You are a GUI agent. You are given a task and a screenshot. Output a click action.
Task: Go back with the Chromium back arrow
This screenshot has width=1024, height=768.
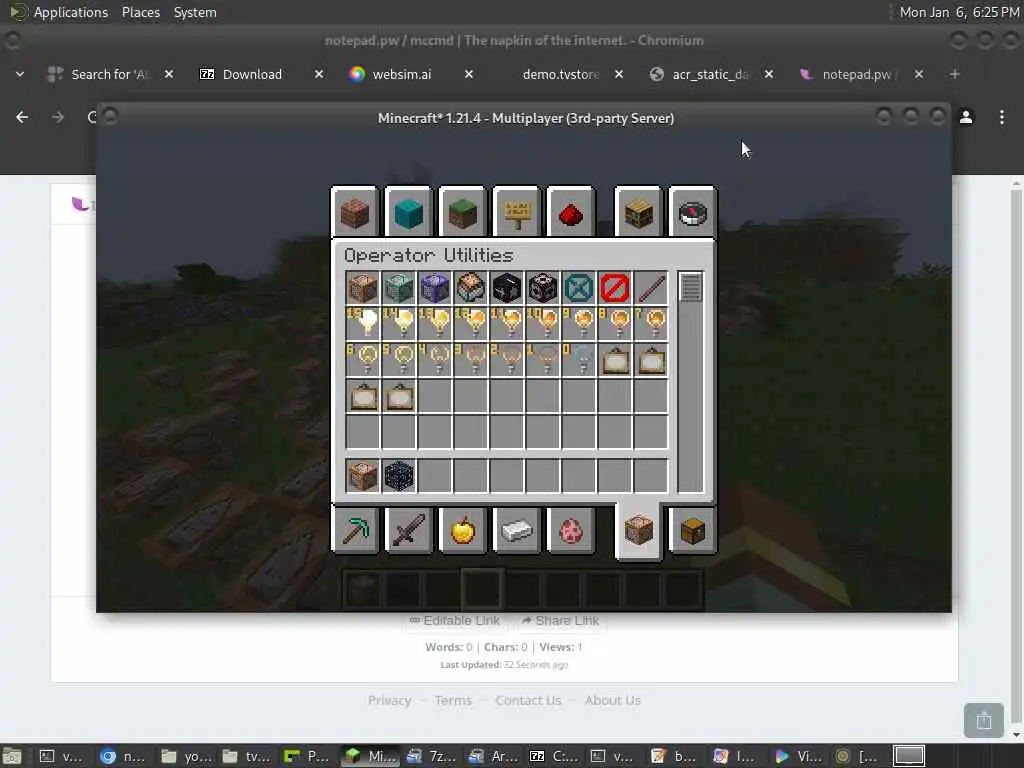[22, 117]
